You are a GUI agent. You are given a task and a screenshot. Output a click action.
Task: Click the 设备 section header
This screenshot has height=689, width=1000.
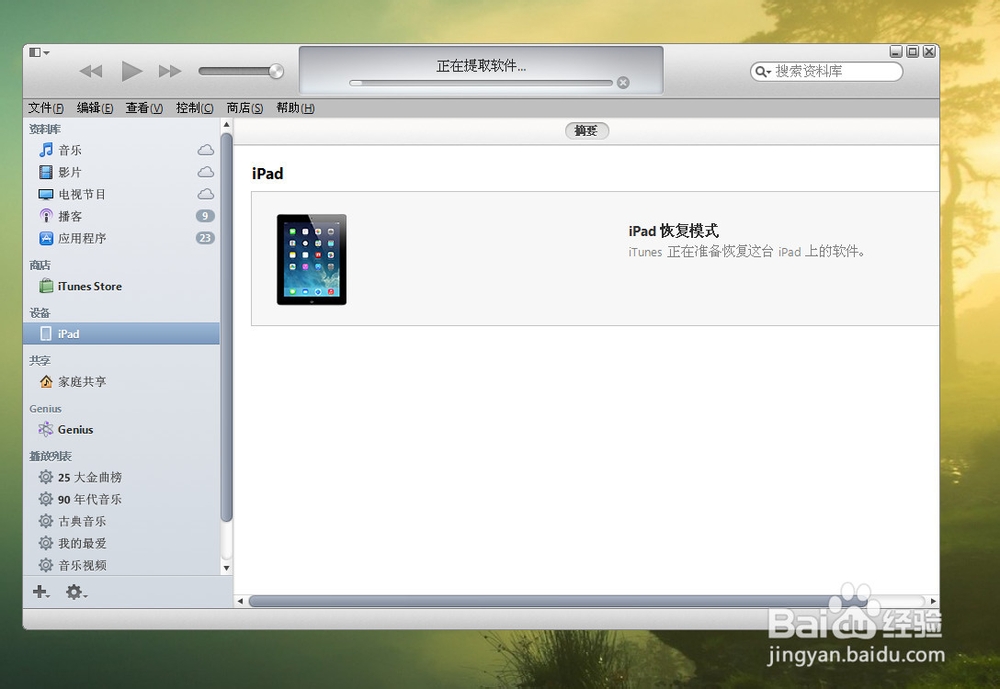pyautogui.click(x=40, y=313)
